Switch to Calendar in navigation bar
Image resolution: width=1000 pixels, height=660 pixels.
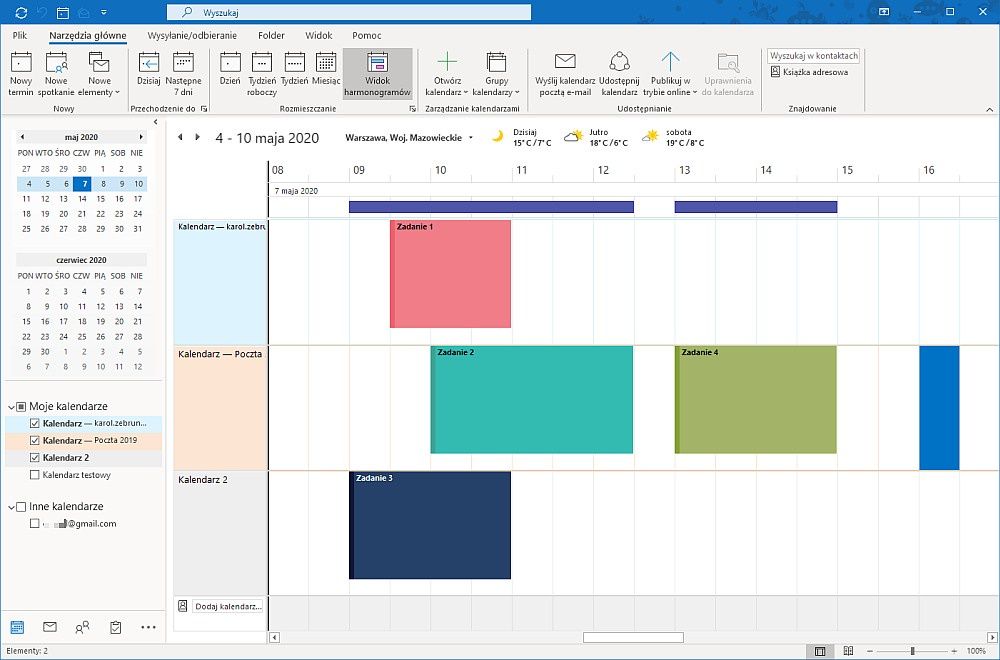click(x=17, y=627)
